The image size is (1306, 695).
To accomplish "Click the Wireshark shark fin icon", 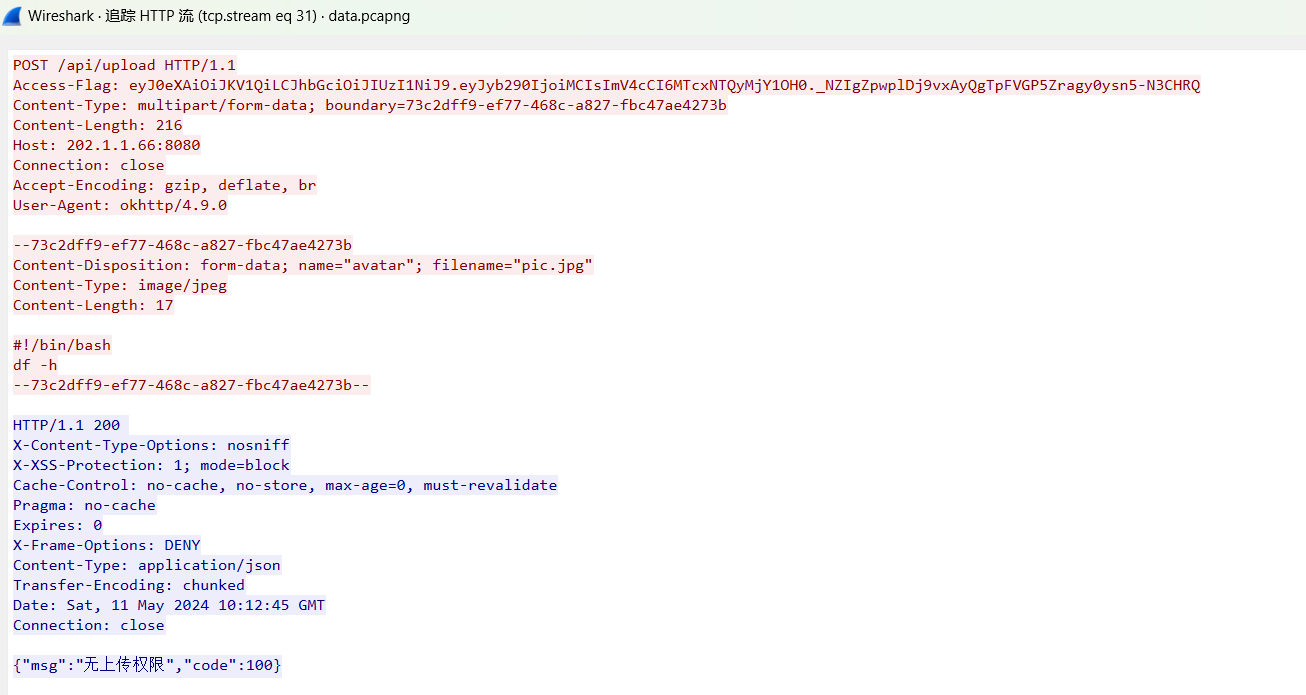I will (13, 16).
